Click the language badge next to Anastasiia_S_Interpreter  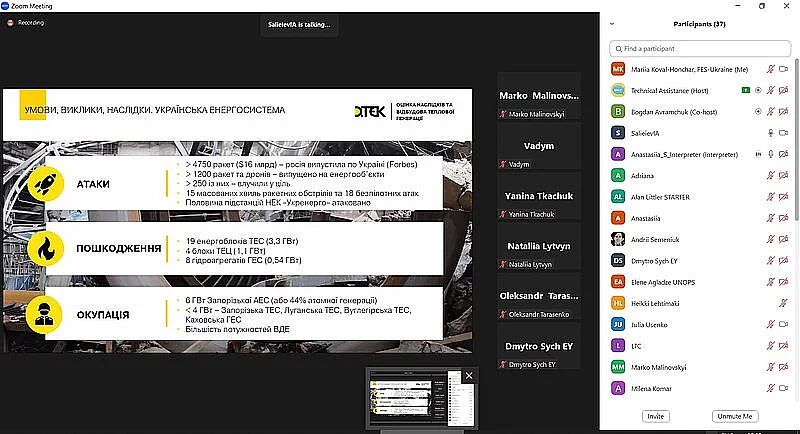(758, 154)
